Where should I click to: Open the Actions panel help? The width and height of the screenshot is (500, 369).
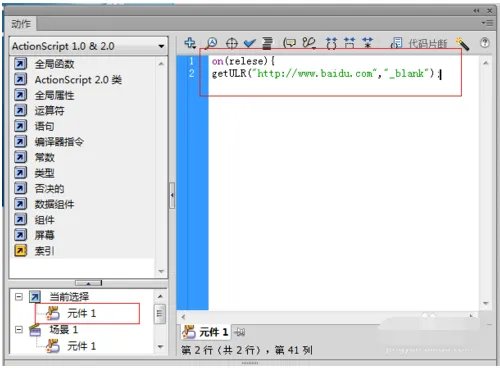click(485, 43)
